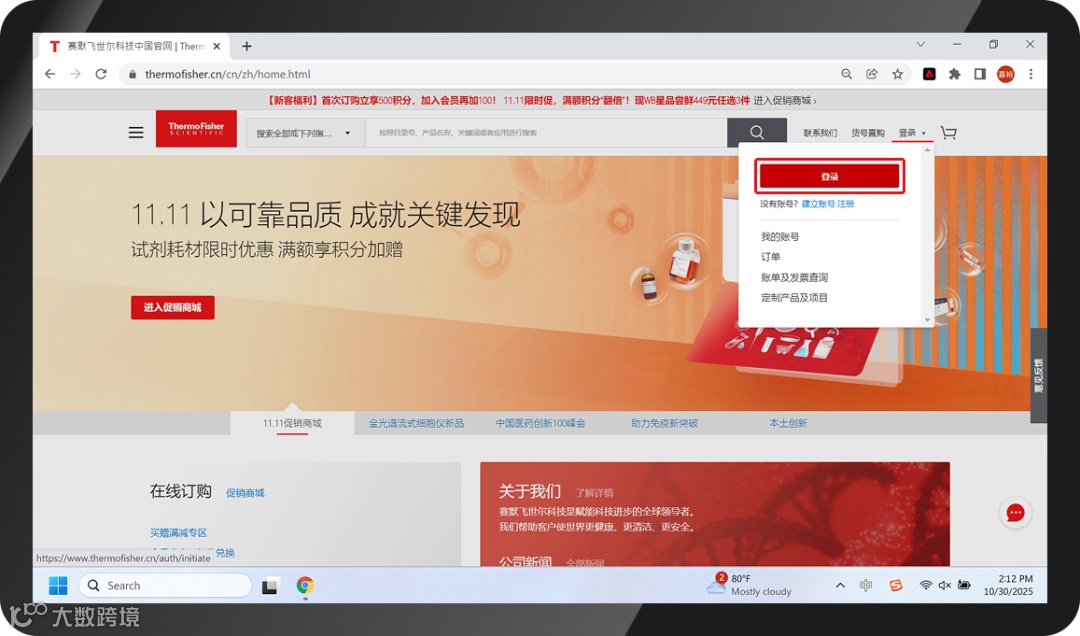This screenshot has height=636, width=1080.
Task: Open the hamburger menu icon
Action: 136,133
